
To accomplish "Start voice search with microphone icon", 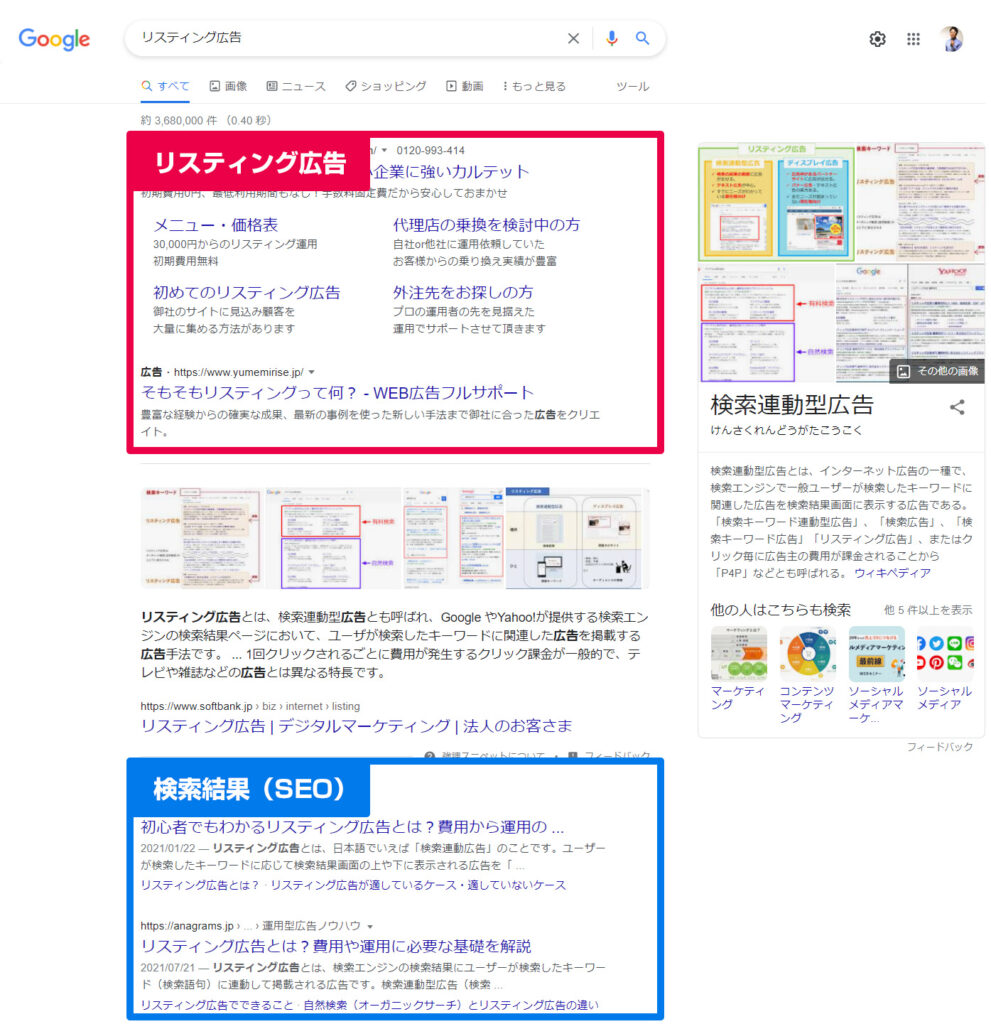I will click(611, 39).
